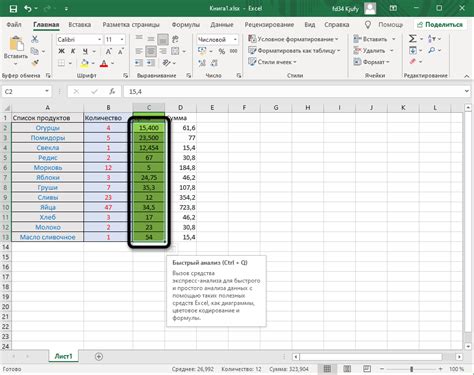The image size is (474, 375).
Task: Toggle wrap text in the alignment group
Action: [x=175, y=39]
